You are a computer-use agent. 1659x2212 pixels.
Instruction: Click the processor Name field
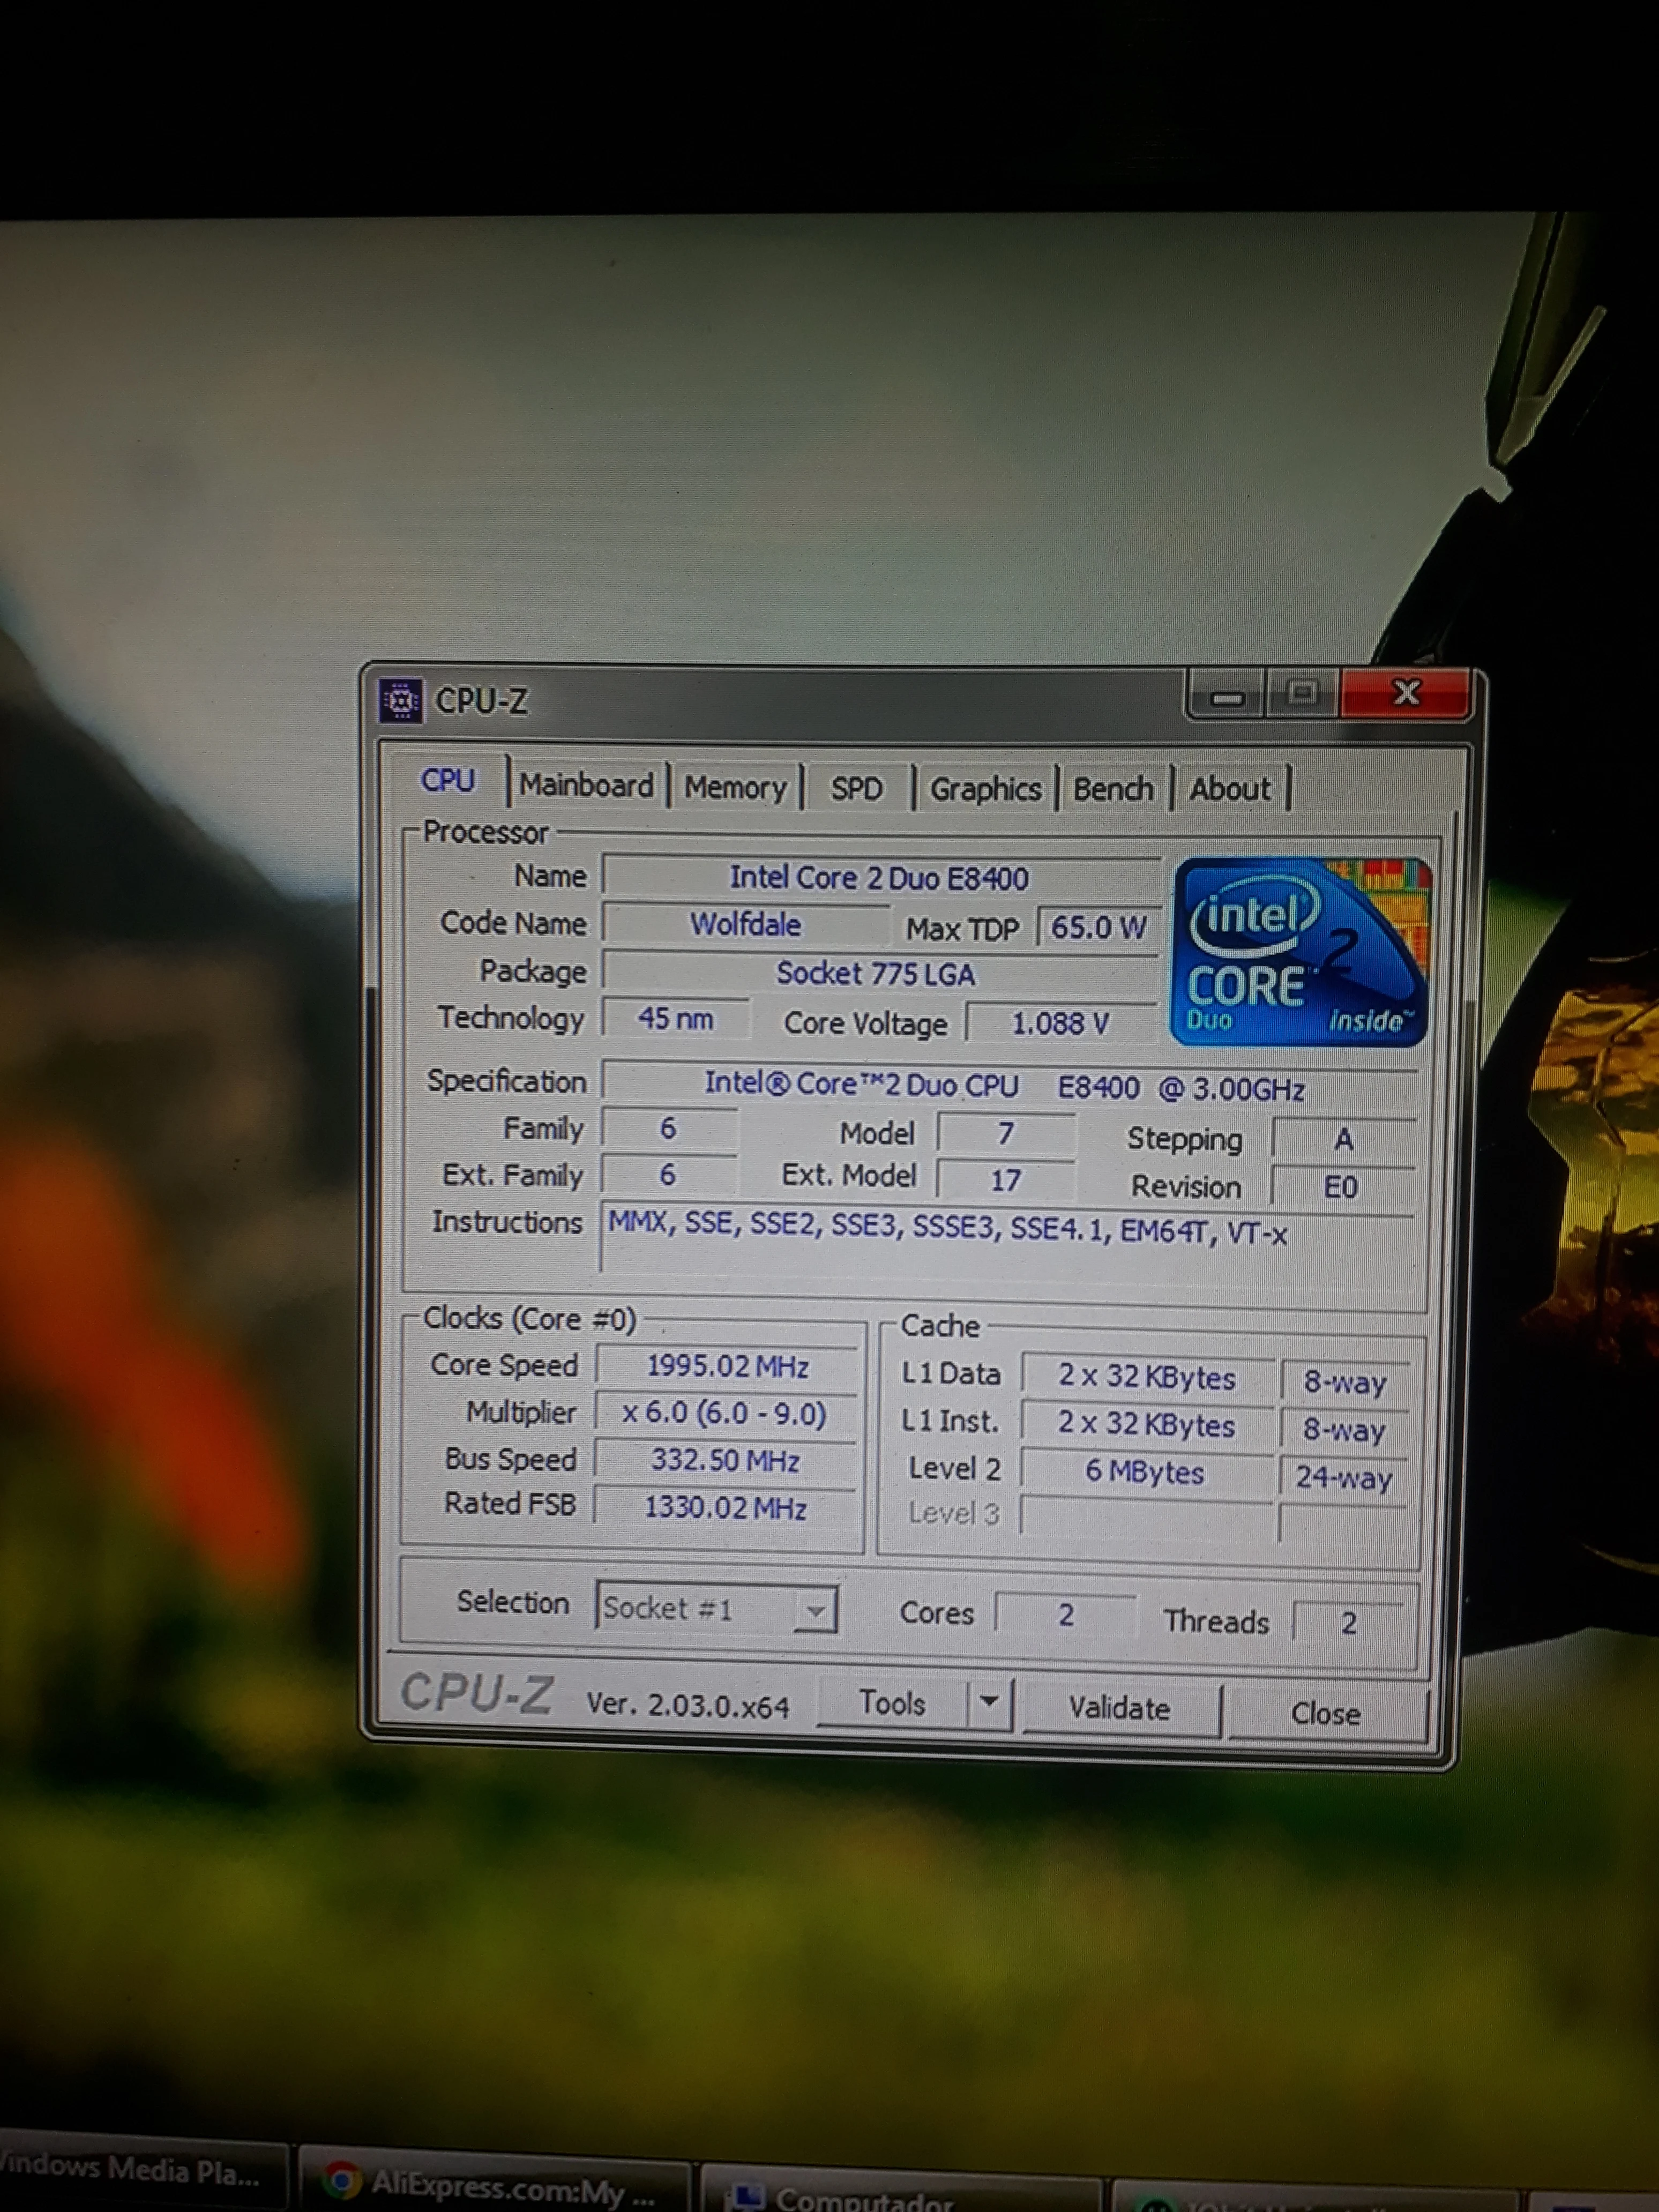(879, 878)
